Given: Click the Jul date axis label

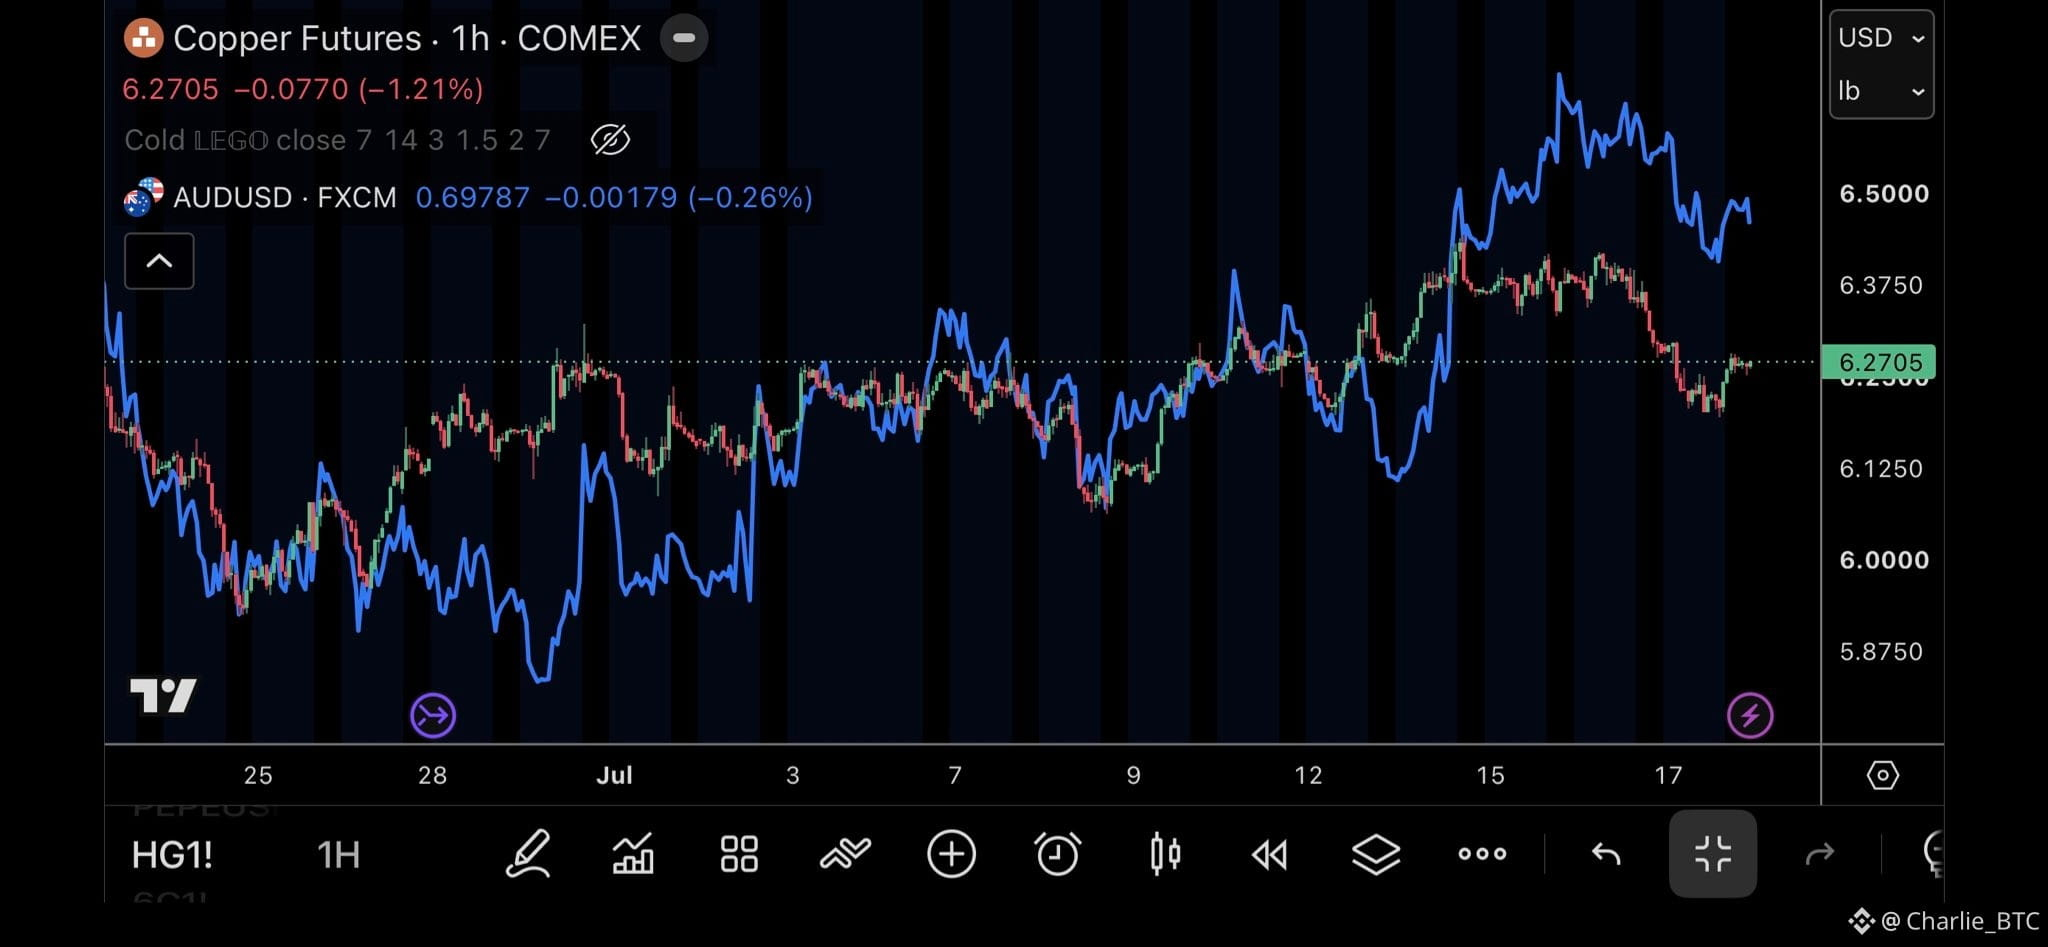Looking at the screenshot, I should point(614,775).
